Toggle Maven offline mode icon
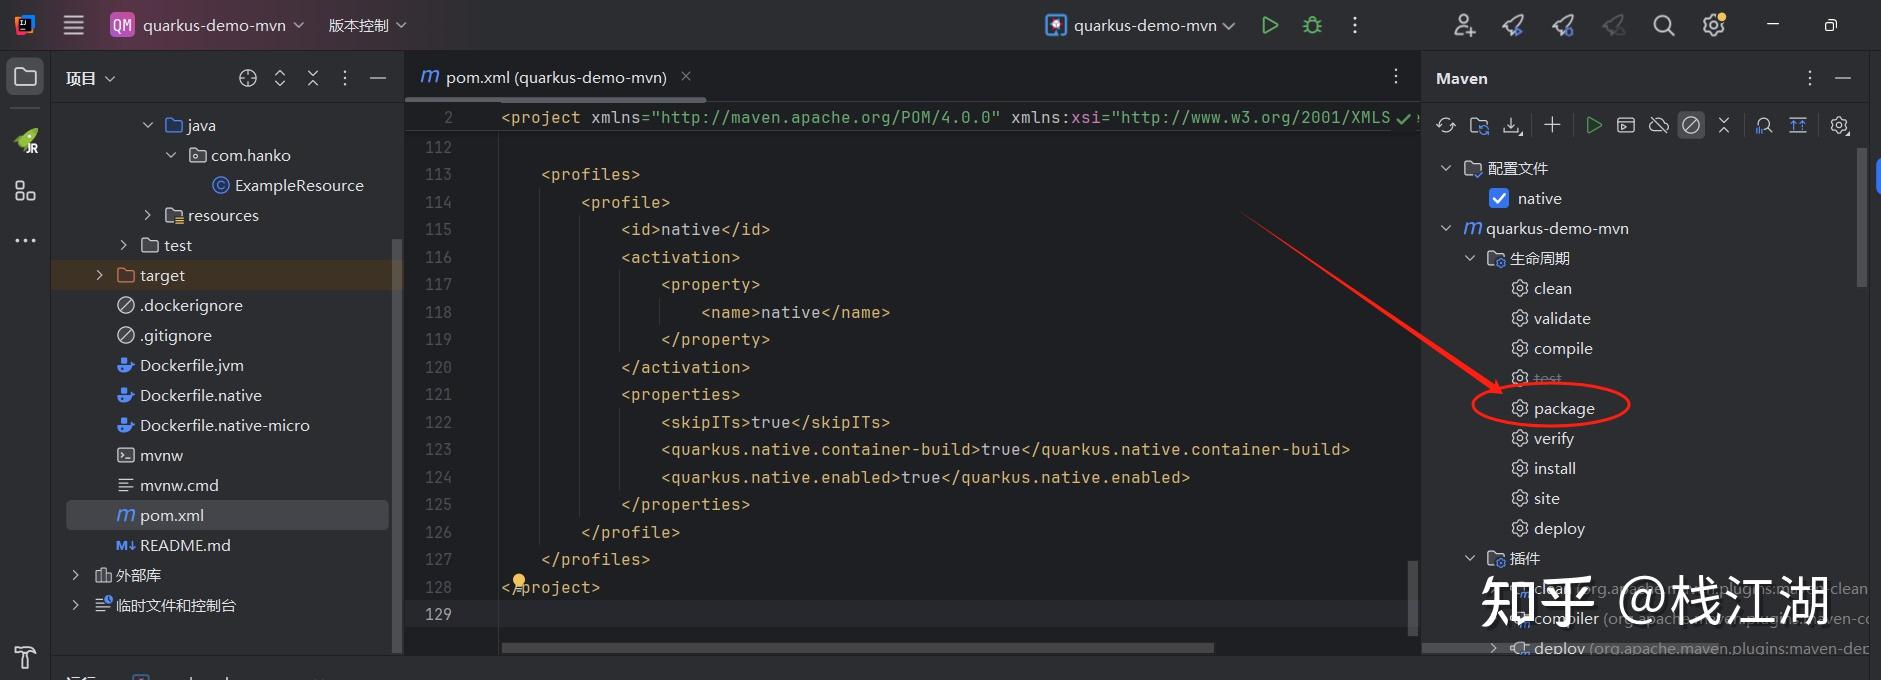The height and width of the screenshot is (680, 1881). click(1659, 125)
